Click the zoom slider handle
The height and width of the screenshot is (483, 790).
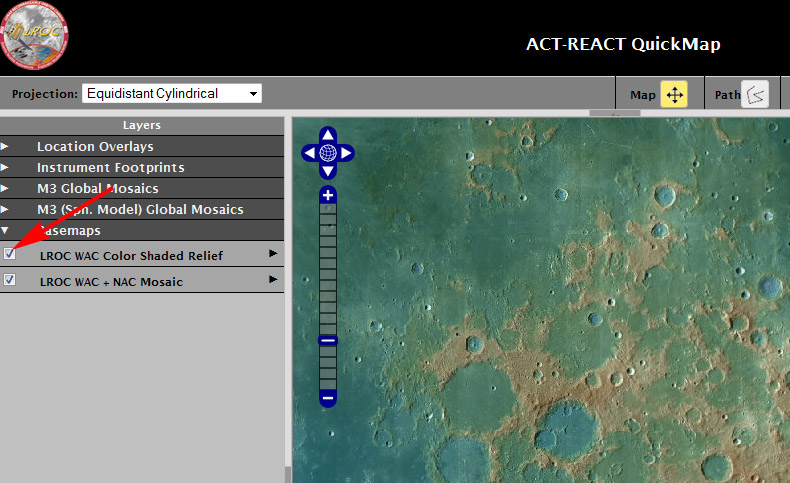[328, 341]
